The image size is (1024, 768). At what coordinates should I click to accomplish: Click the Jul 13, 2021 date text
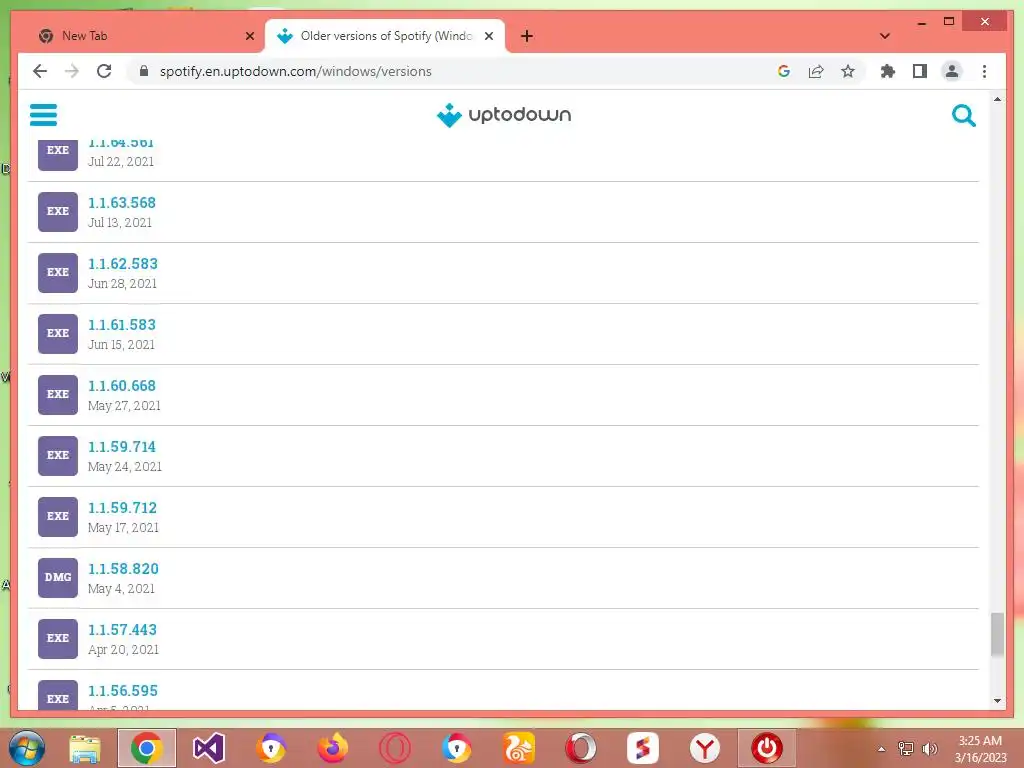(120, 223)
